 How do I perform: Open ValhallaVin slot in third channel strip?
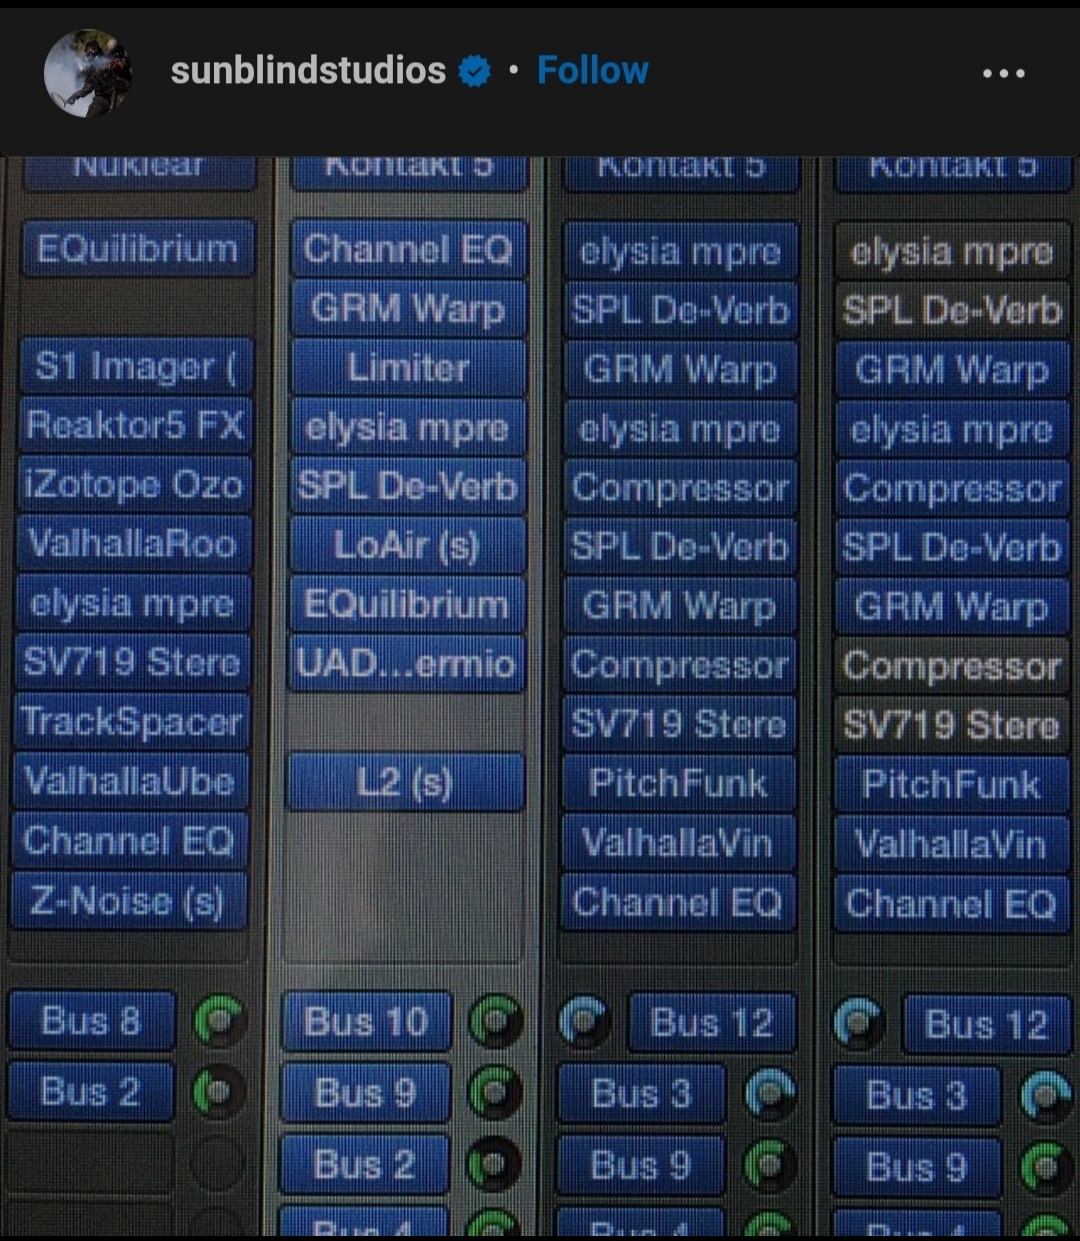[x=679, y=843]
